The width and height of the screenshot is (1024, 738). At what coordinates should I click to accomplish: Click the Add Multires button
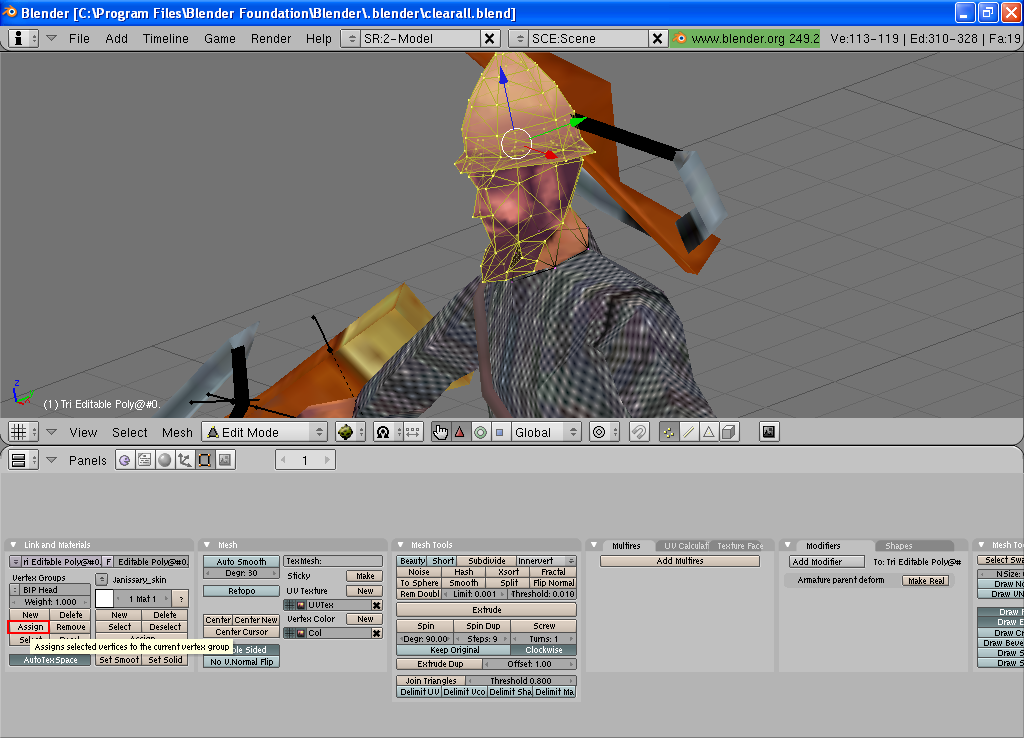pos(680,561)
